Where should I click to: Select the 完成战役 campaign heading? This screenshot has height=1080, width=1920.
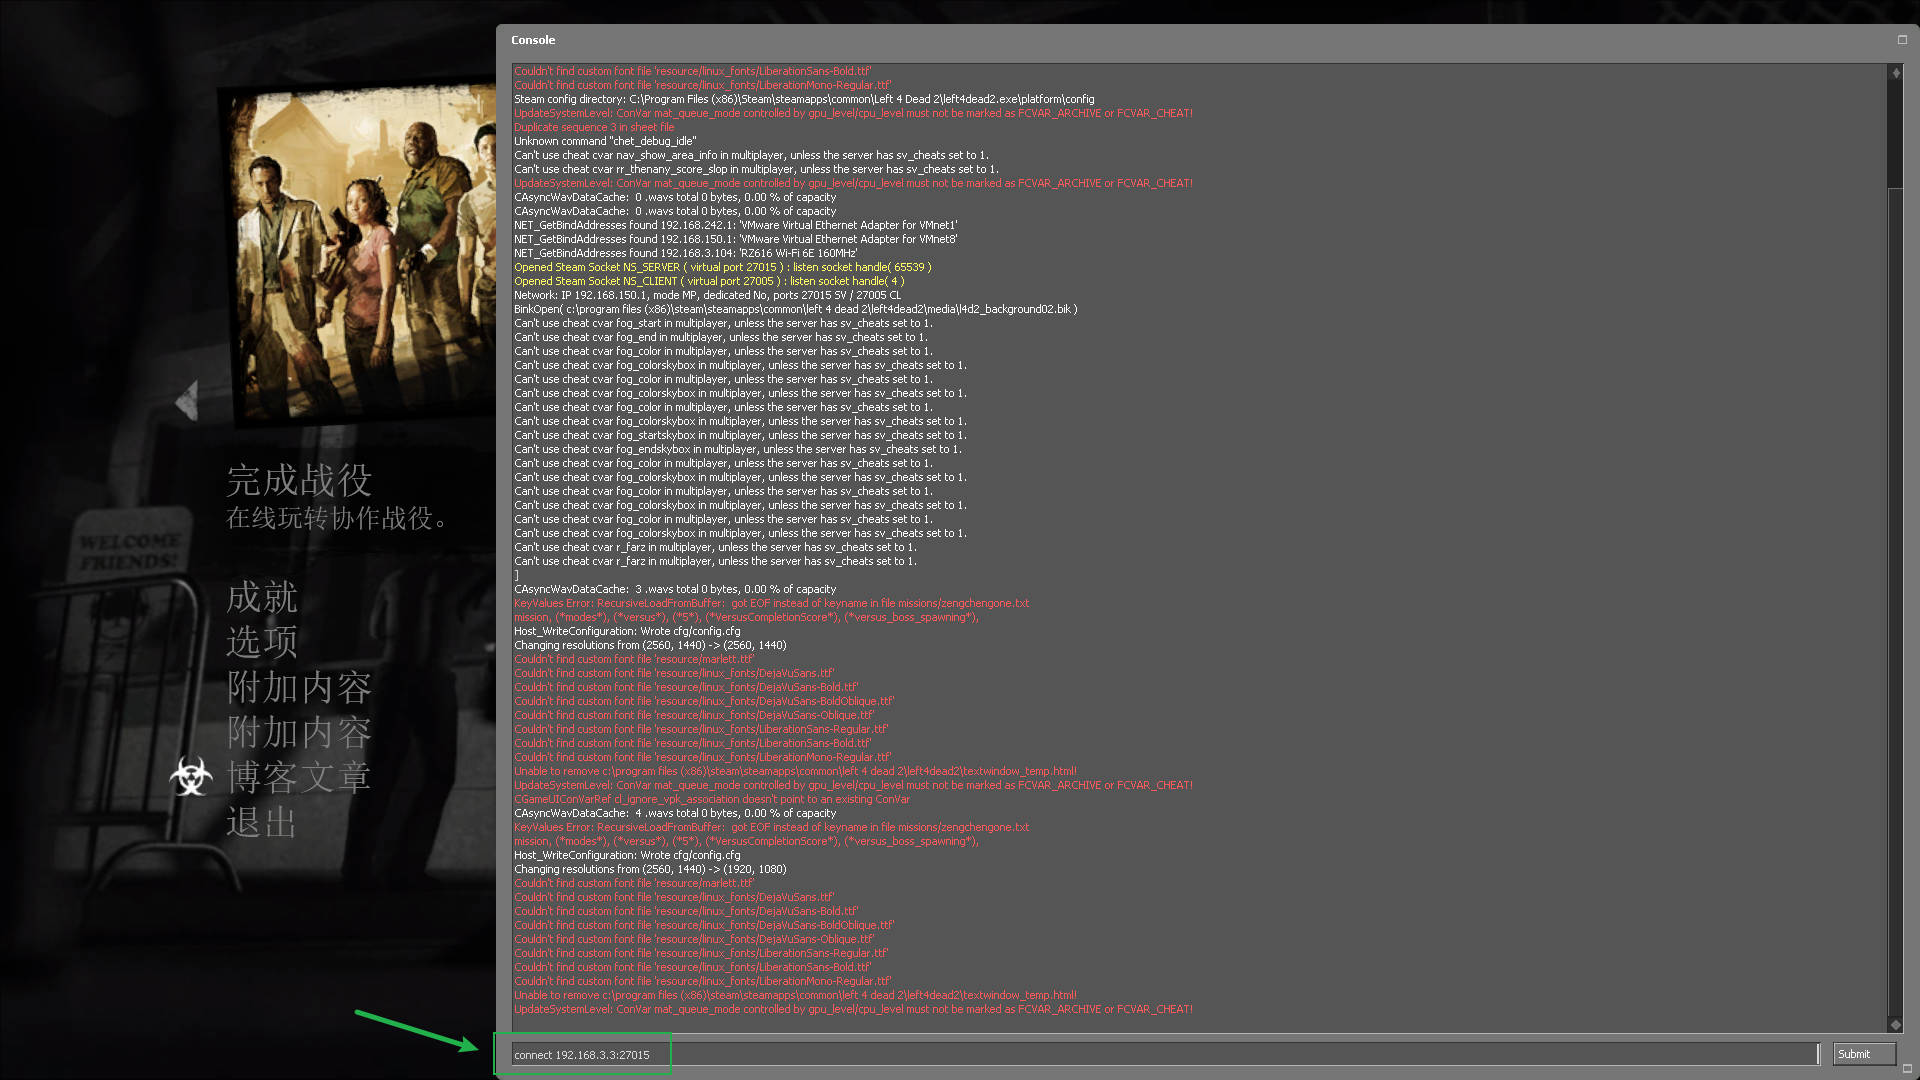tap(299, 480)
